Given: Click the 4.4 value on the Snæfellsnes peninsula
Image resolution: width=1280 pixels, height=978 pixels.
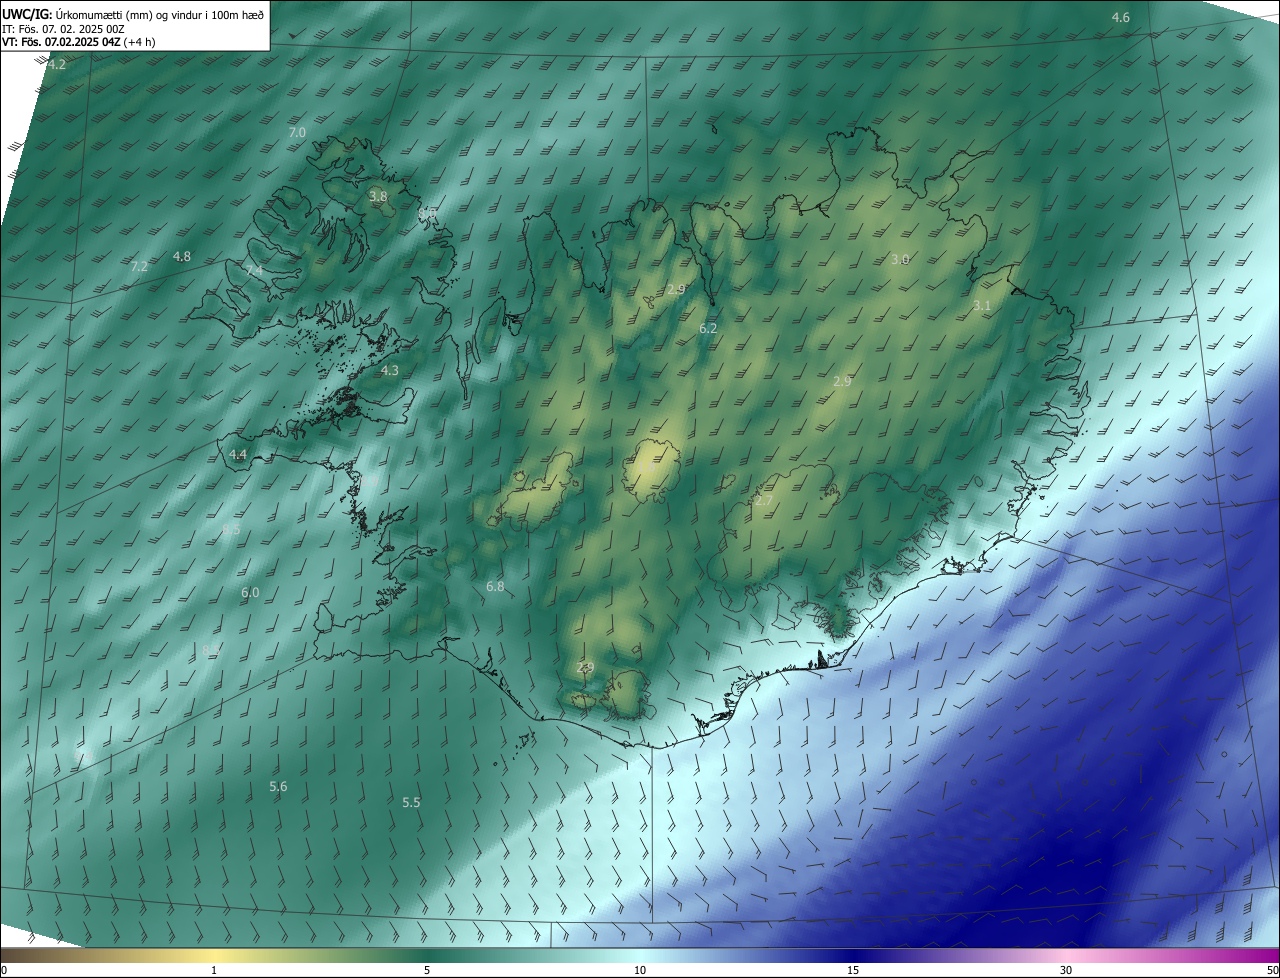Looking at the screenshot, I should tap(238, 454).
